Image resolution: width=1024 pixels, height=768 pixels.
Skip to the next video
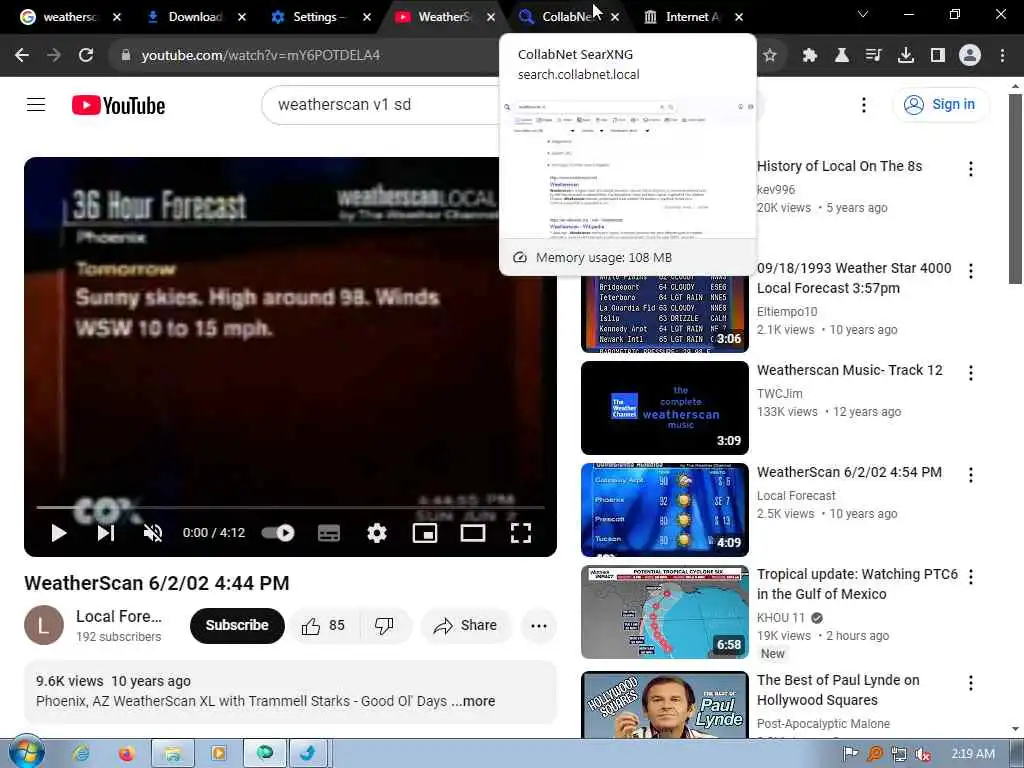pyautogui.click(x=106, y=533)
